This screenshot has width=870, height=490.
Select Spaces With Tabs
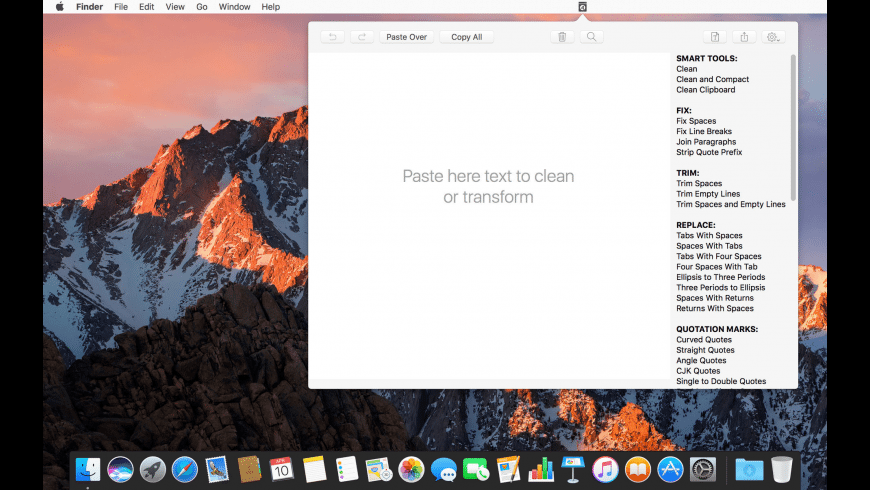(709, 246)
